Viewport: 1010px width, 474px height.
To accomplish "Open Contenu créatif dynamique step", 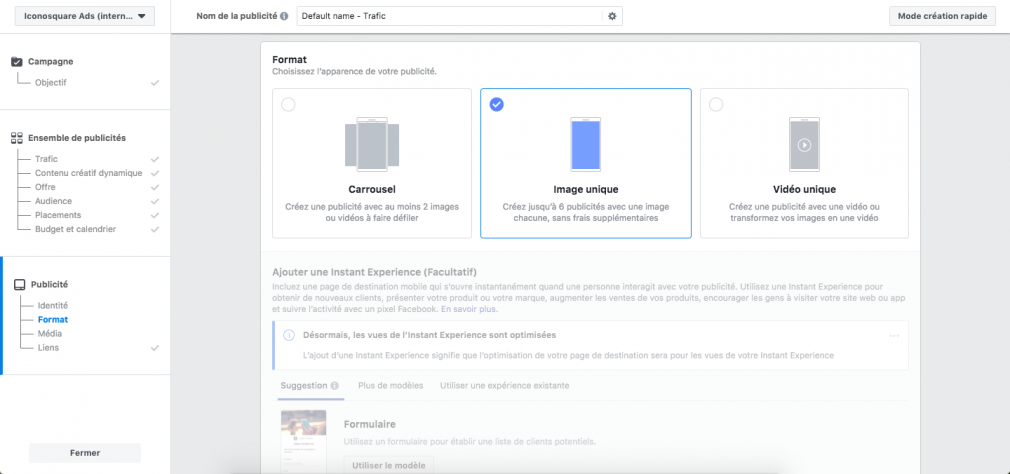I will tap(88, 173).
